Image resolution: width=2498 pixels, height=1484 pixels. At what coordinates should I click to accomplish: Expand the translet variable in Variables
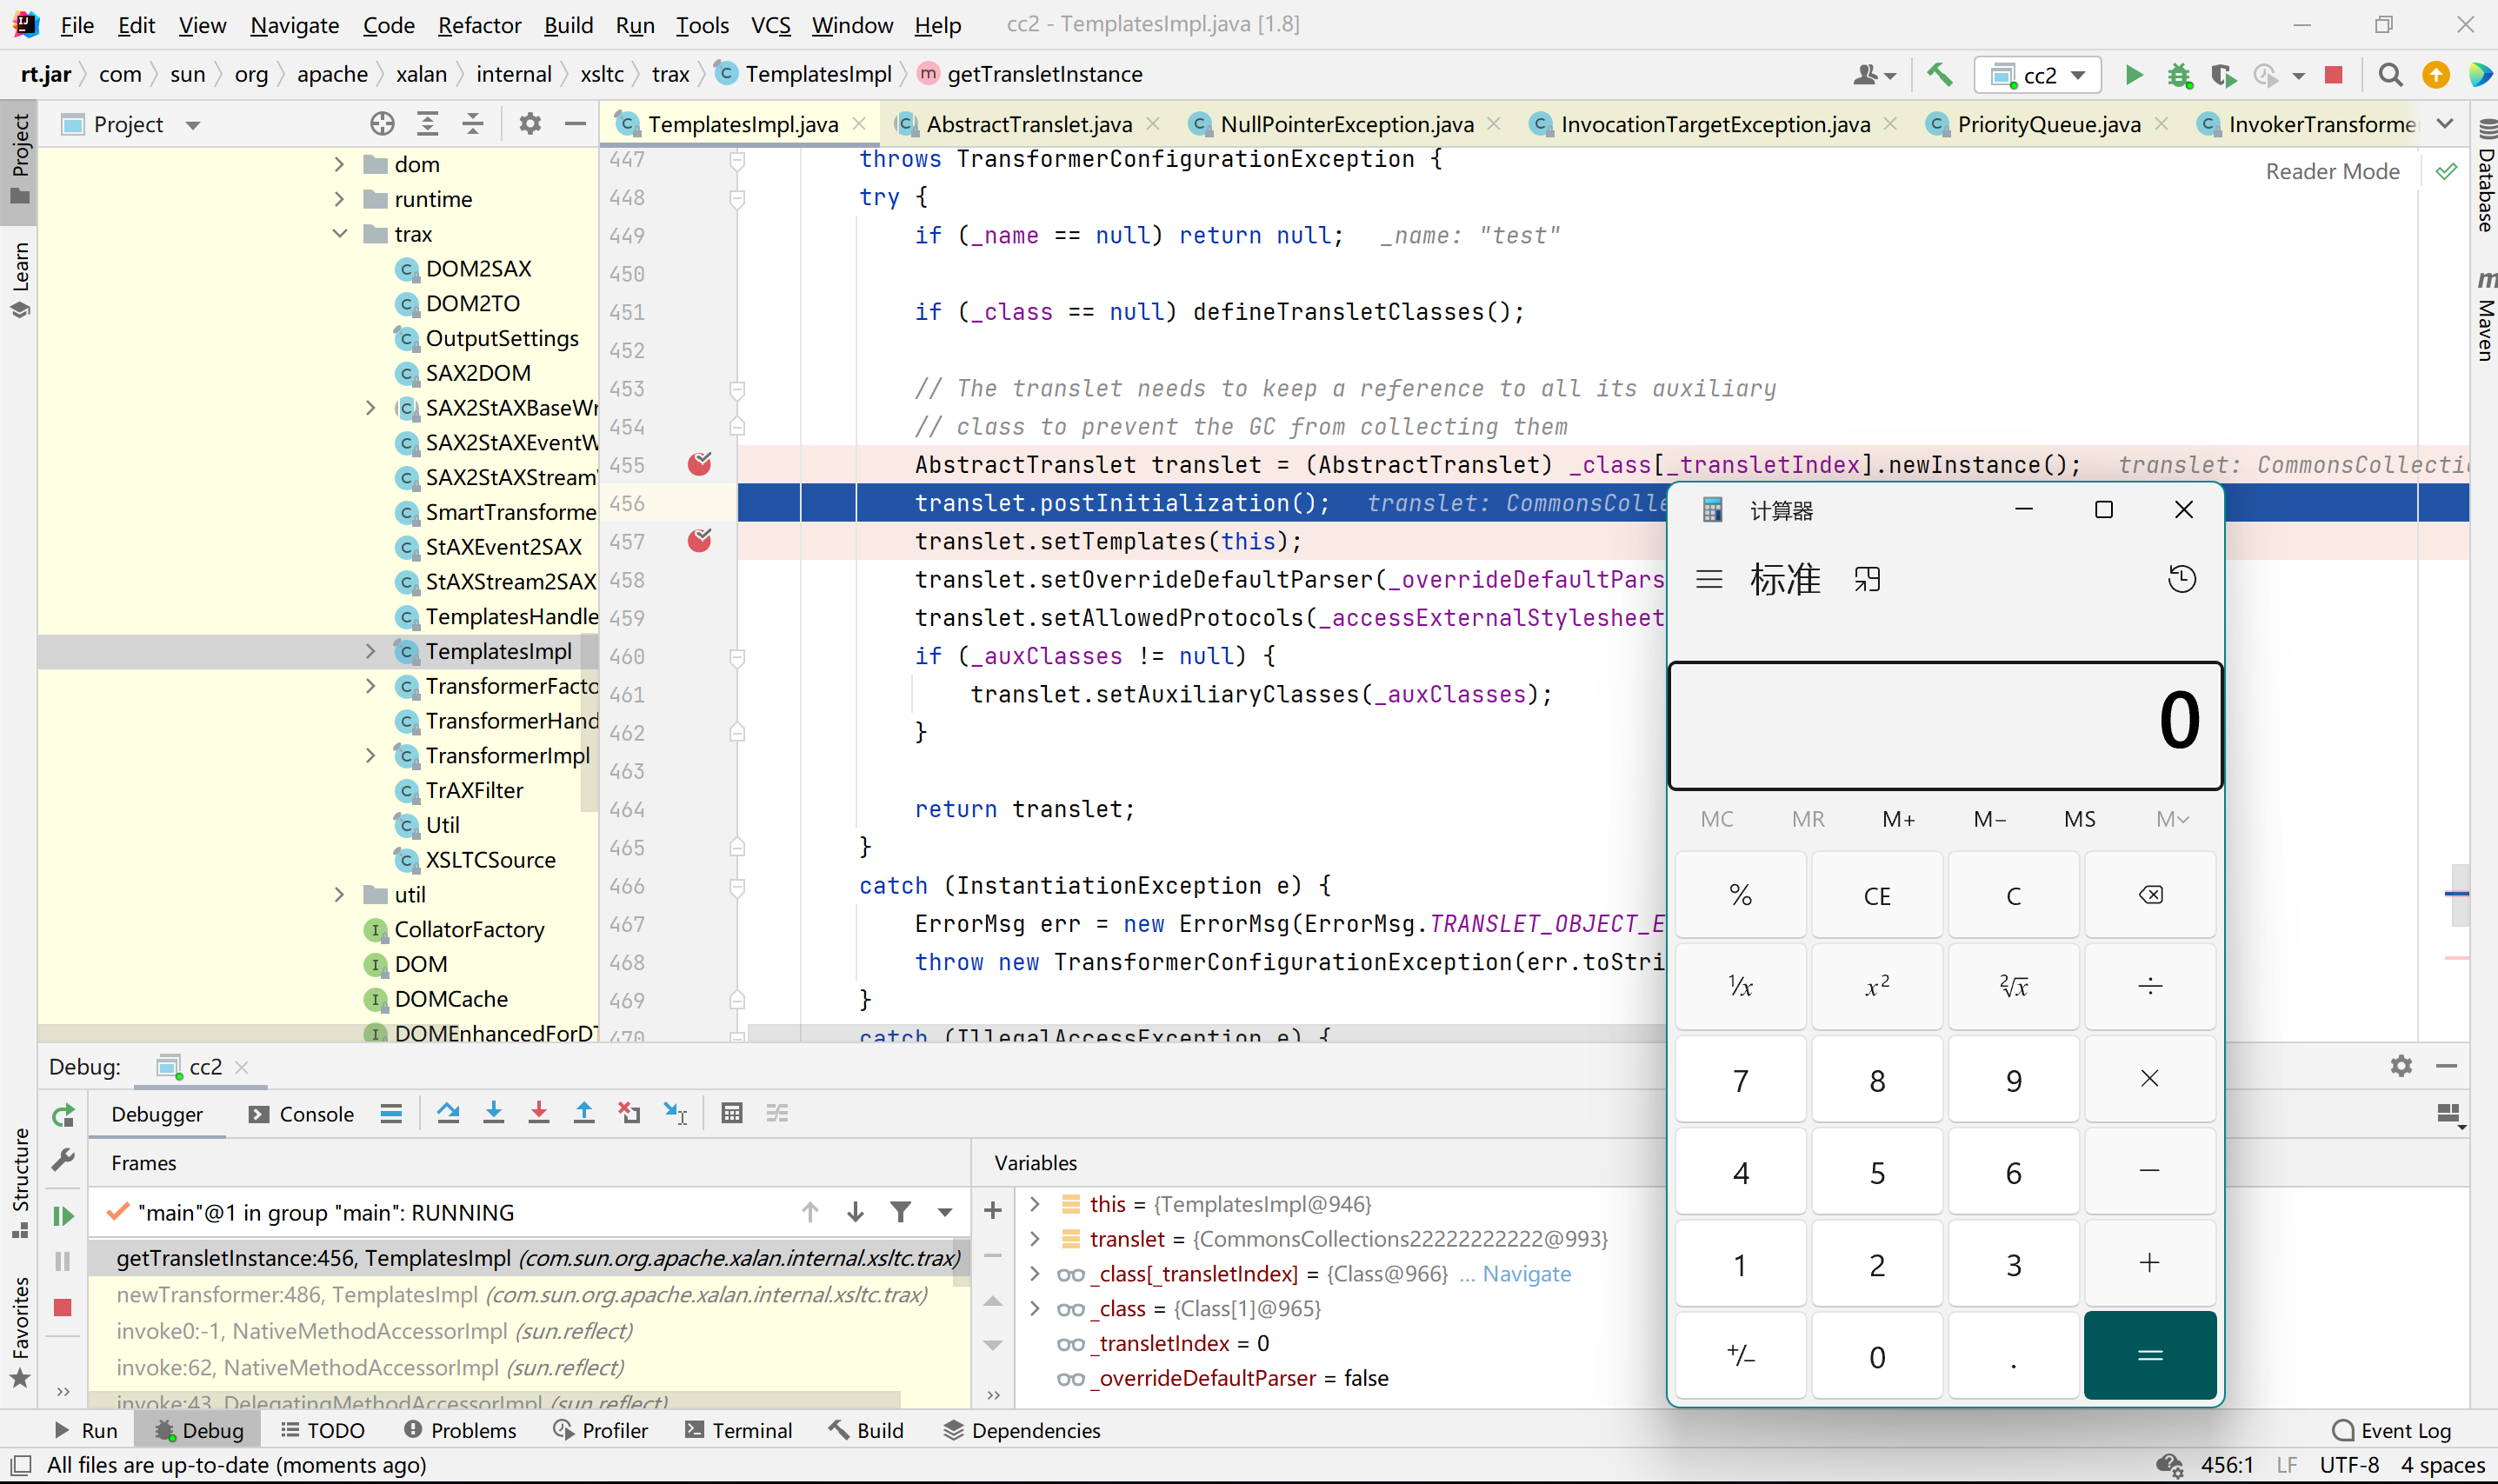[x=1035, y=1239]
